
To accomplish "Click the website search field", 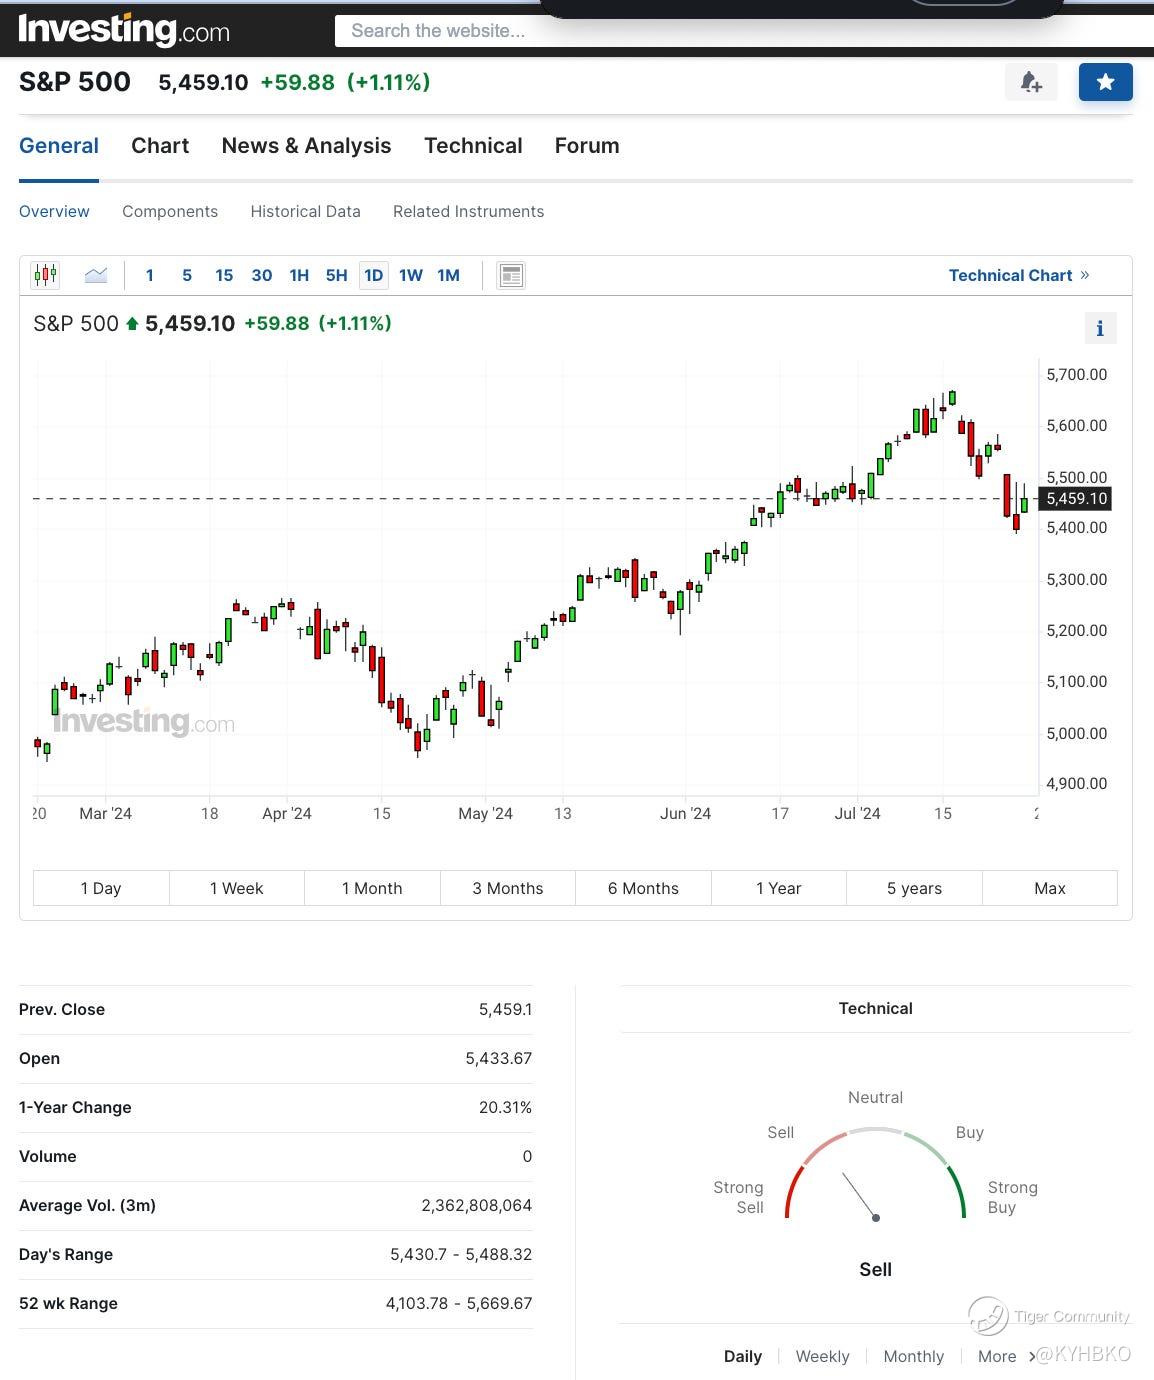I will tap(744, 31).
